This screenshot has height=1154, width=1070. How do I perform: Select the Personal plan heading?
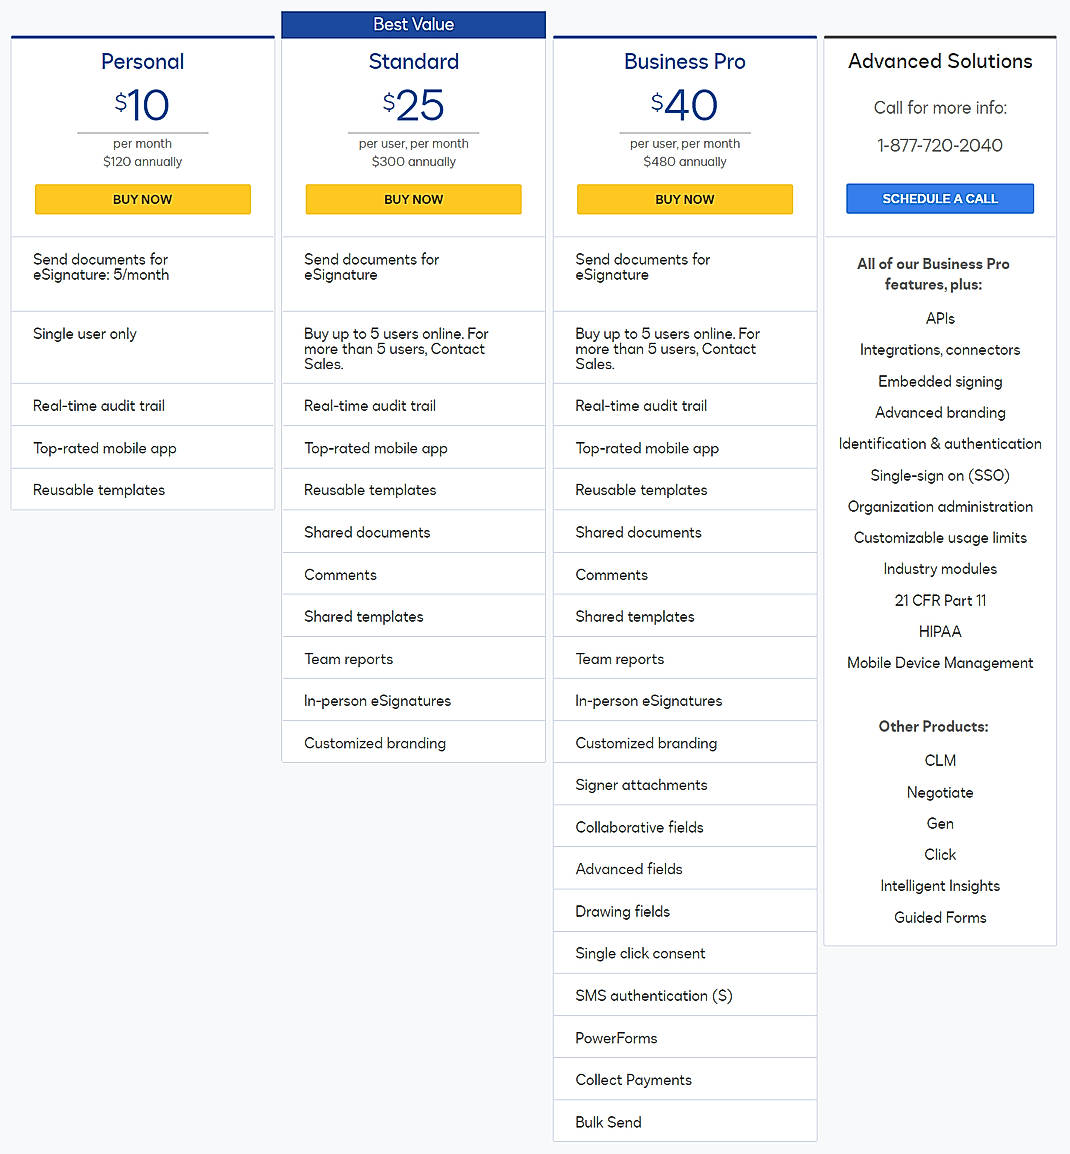(142, 61)
